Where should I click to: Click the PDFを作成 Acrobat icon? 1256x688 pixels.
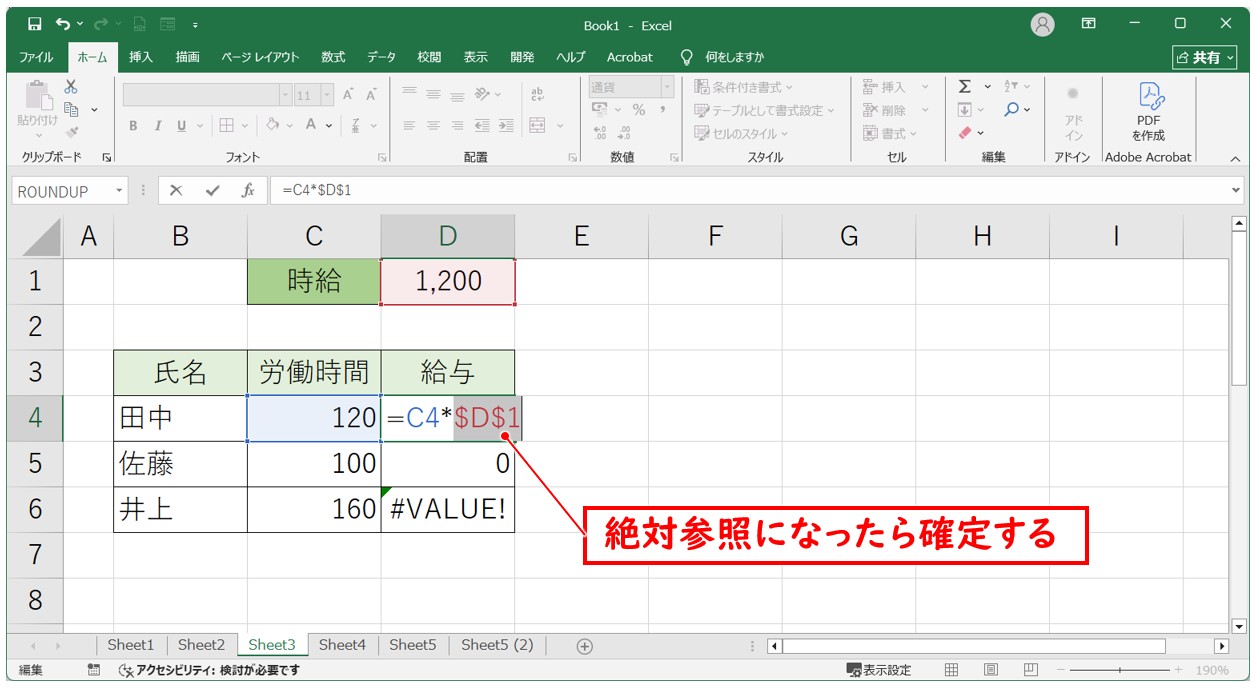pyautogui.click(x=1148, y=110)
